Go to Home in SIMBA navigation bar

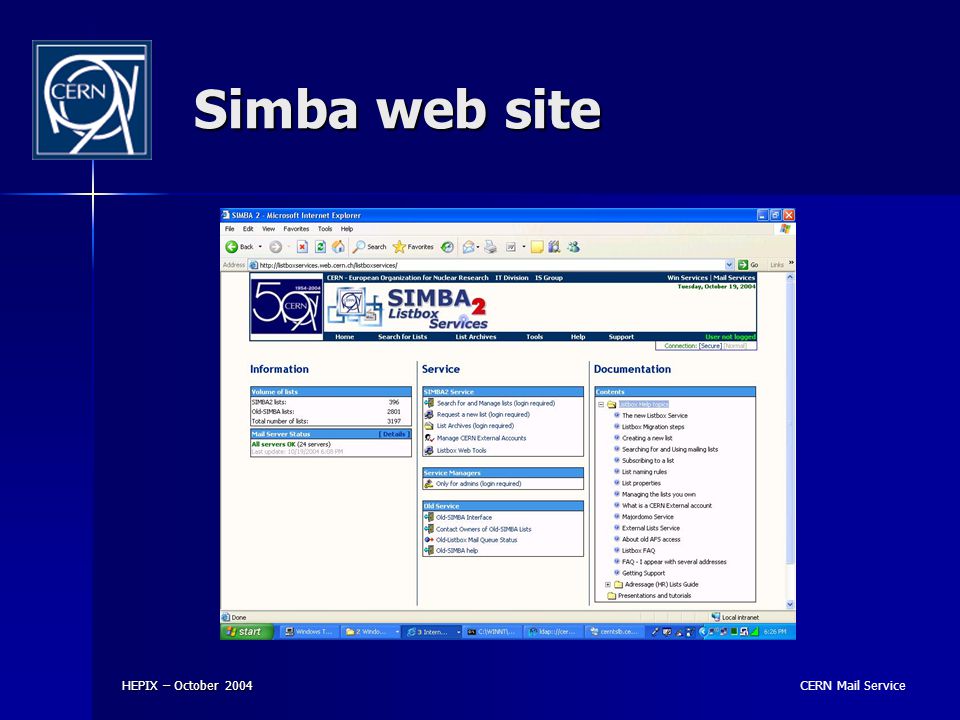click(345, 337)
